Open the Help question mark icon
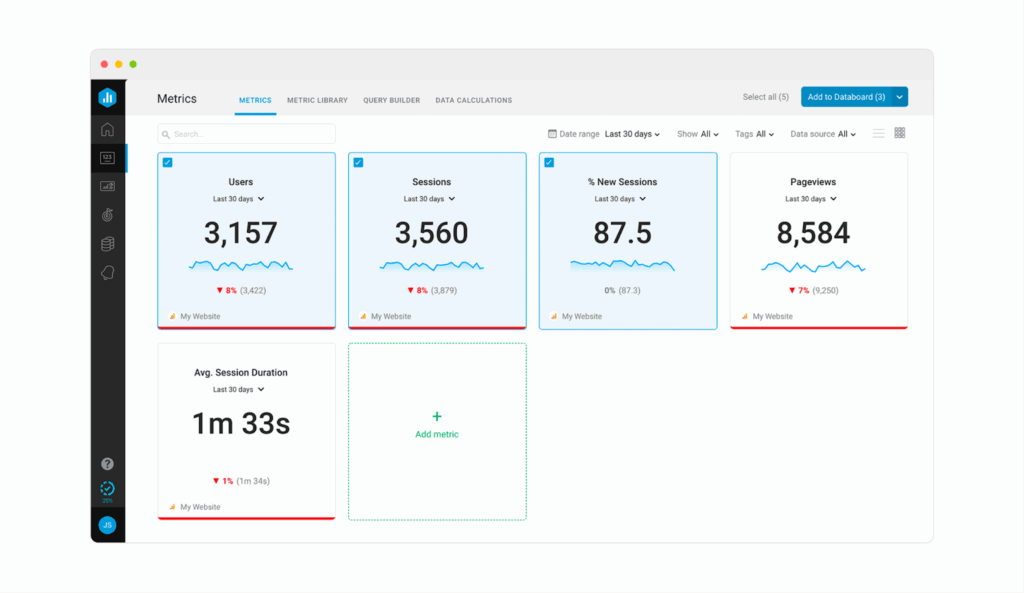 point(108,463)
